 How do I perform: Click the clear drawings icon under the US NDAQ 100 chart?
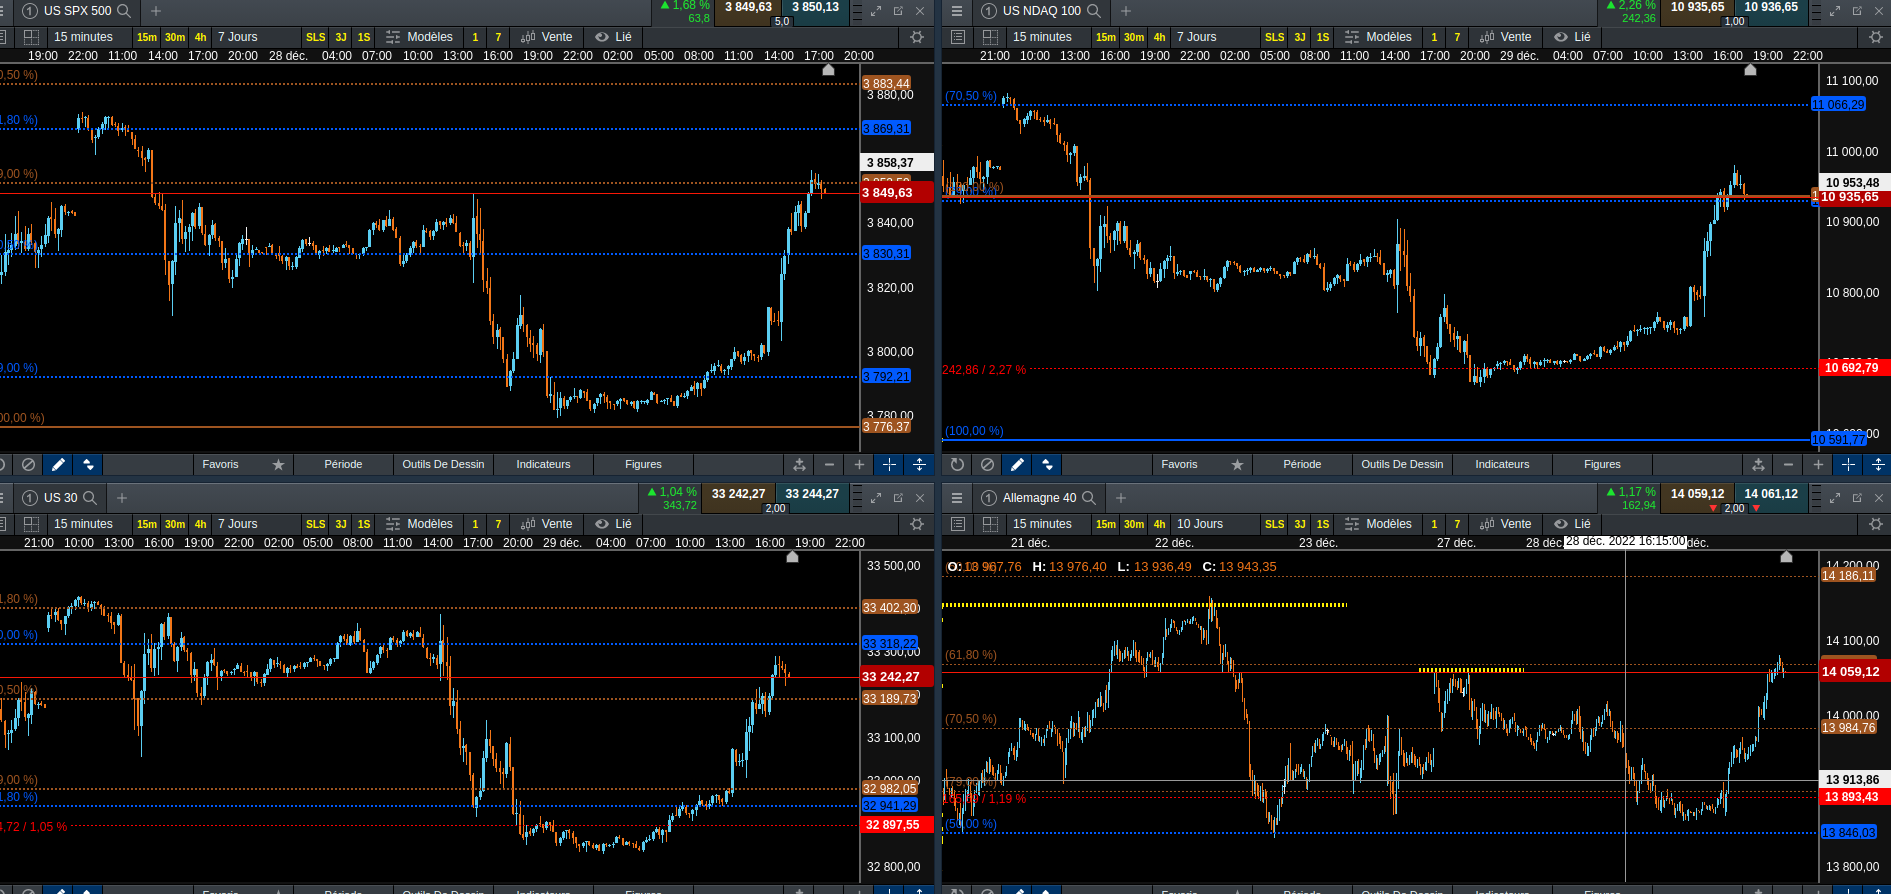click(x=988, y=464)
